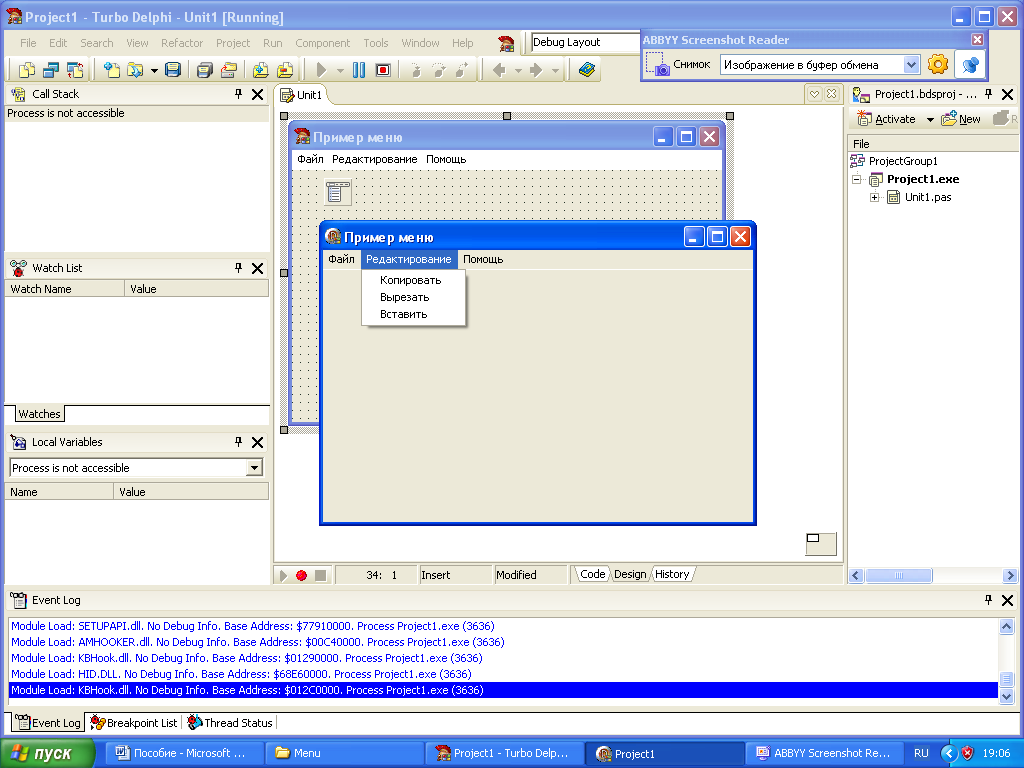Click the Program Reset stop icon
Image resolution: width=1024 pixels, height=768 pixels.
point(383,69)
